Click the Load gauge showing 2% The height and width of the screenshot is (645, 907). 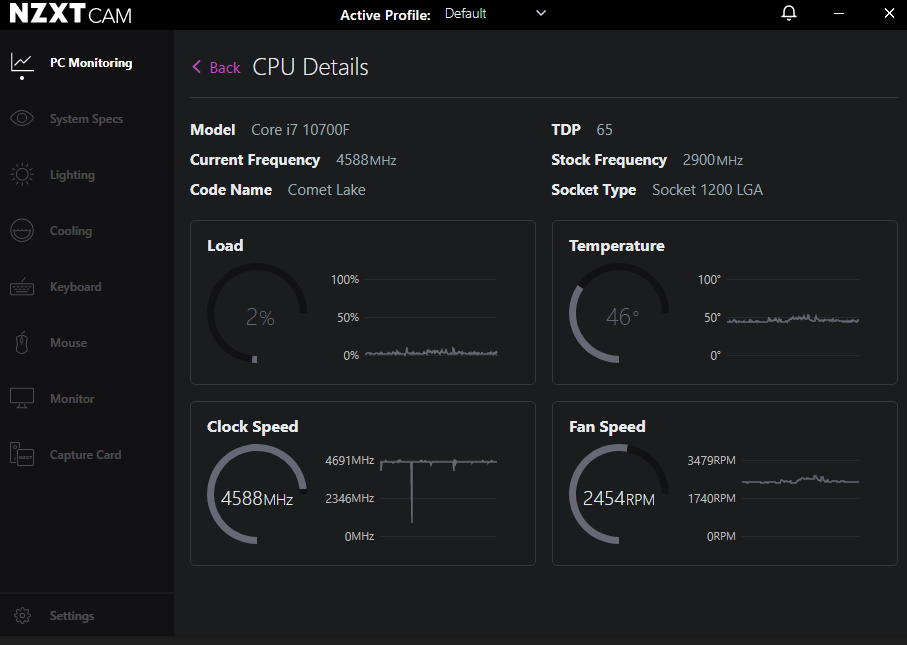click(258, 315)
